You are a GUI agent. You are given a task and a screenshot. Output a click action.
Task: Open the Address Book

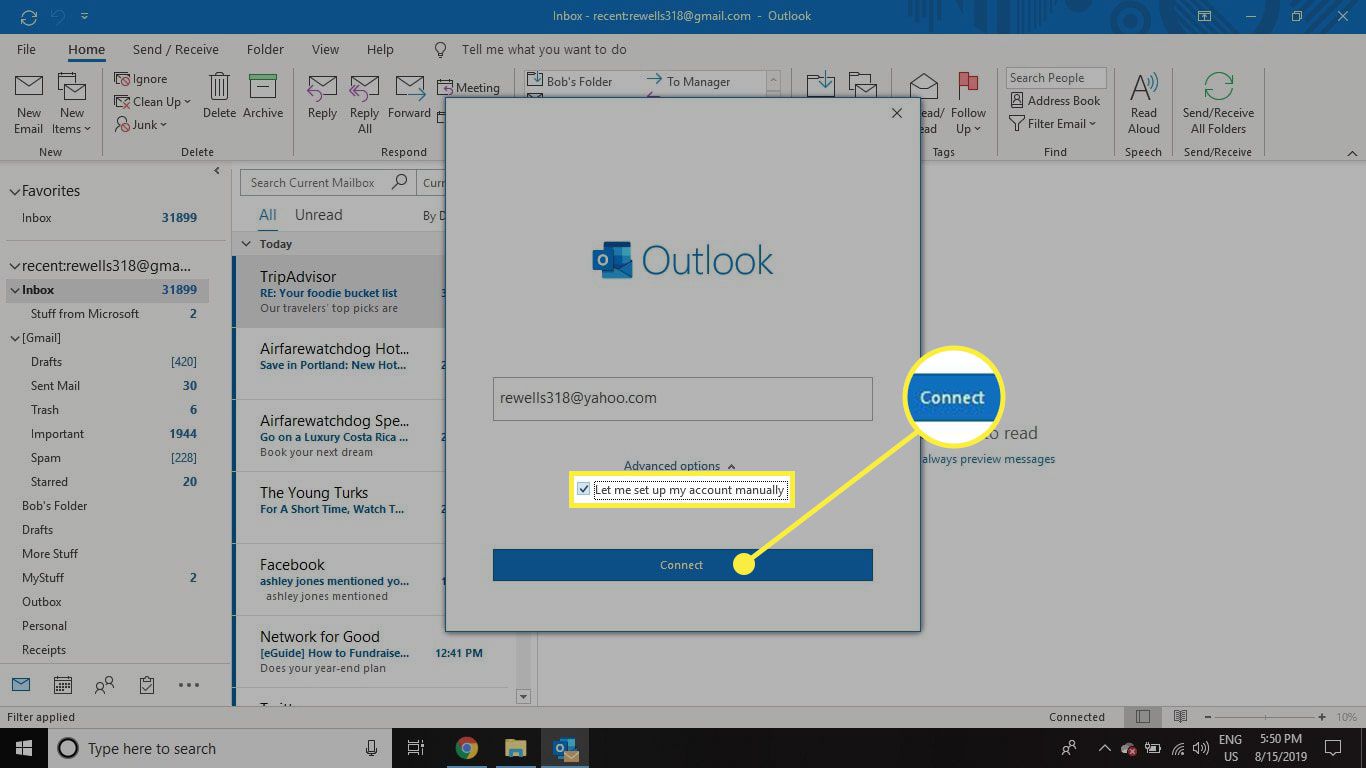[1055, 101]
